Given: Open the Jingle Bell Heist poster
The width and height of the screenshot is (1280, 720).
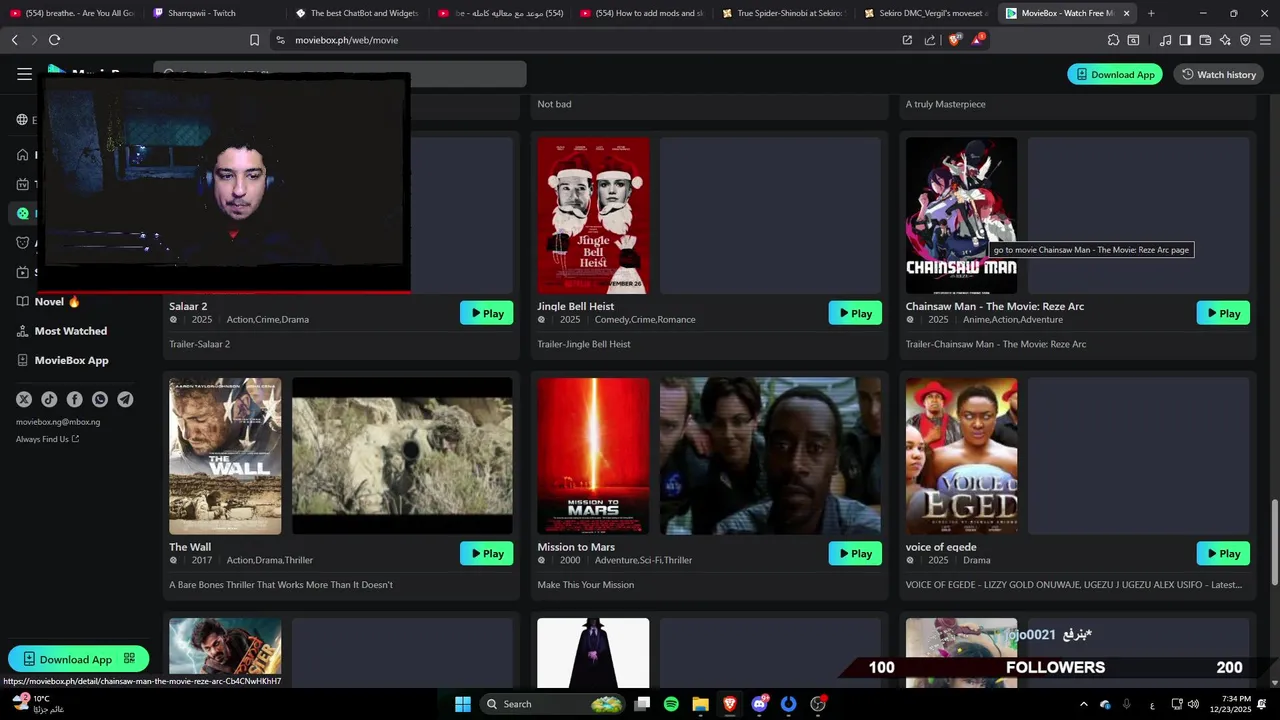Looking at the screenshot, I should pyautogui.click(x=593, y=215).
